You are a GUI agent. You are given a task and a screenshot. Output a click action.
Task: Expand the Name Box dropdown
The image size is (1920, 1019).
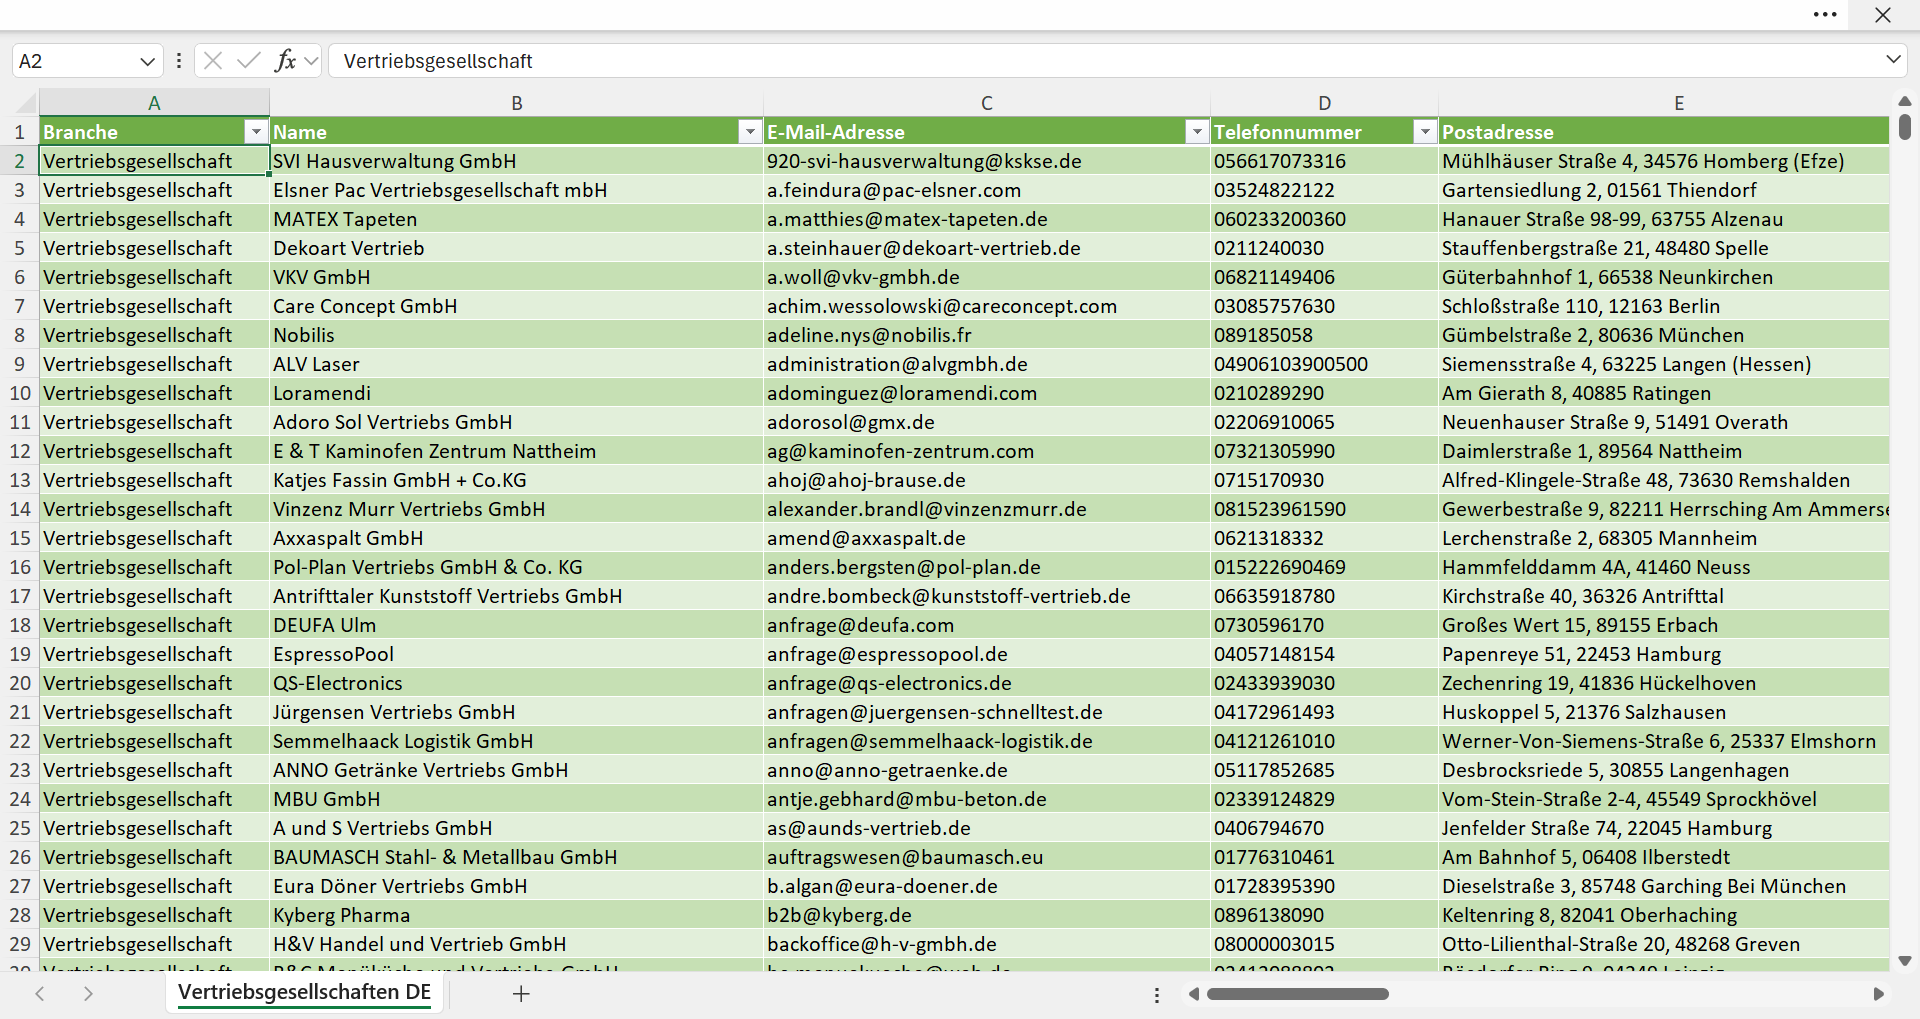(148, 61)
